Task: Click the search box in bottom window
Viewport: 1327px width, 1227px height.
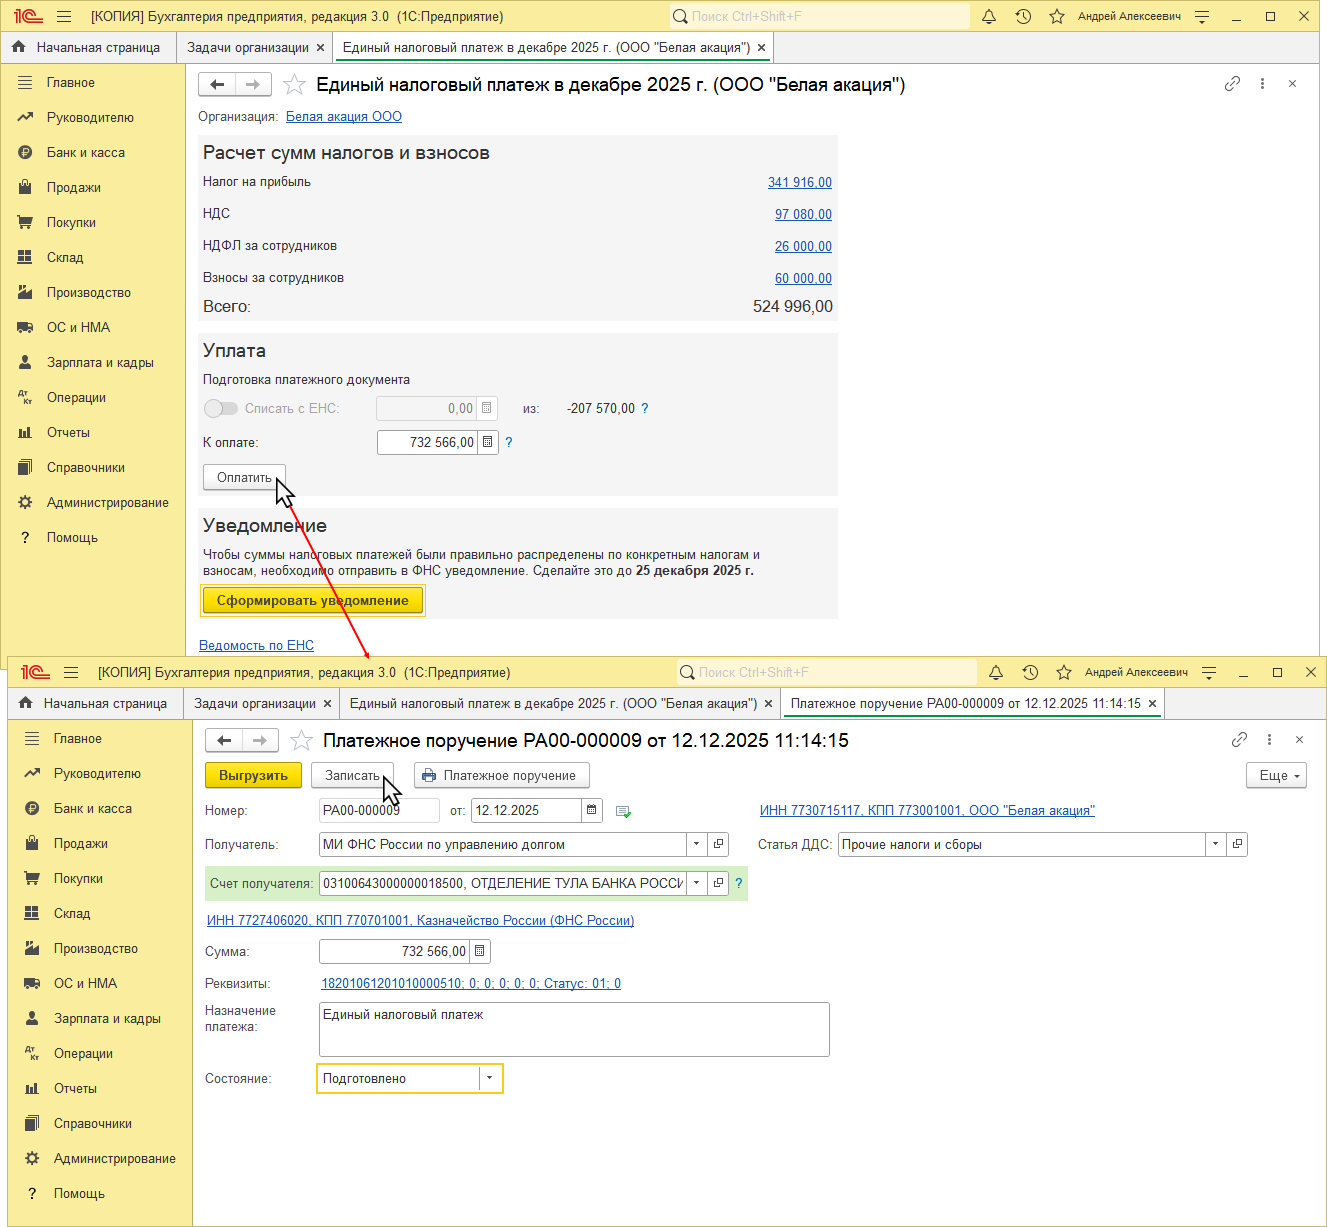Action: click(x=827, y=672)
